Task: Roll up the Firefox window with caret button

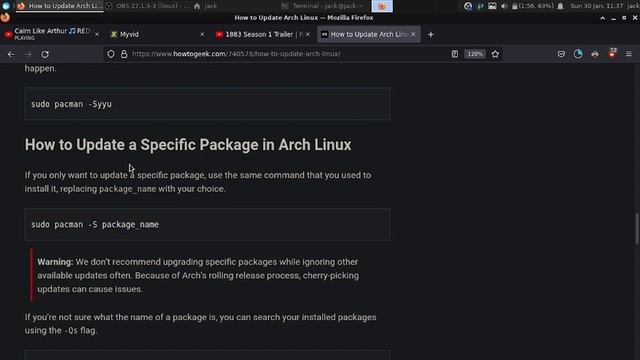Action: click(602, 18)
